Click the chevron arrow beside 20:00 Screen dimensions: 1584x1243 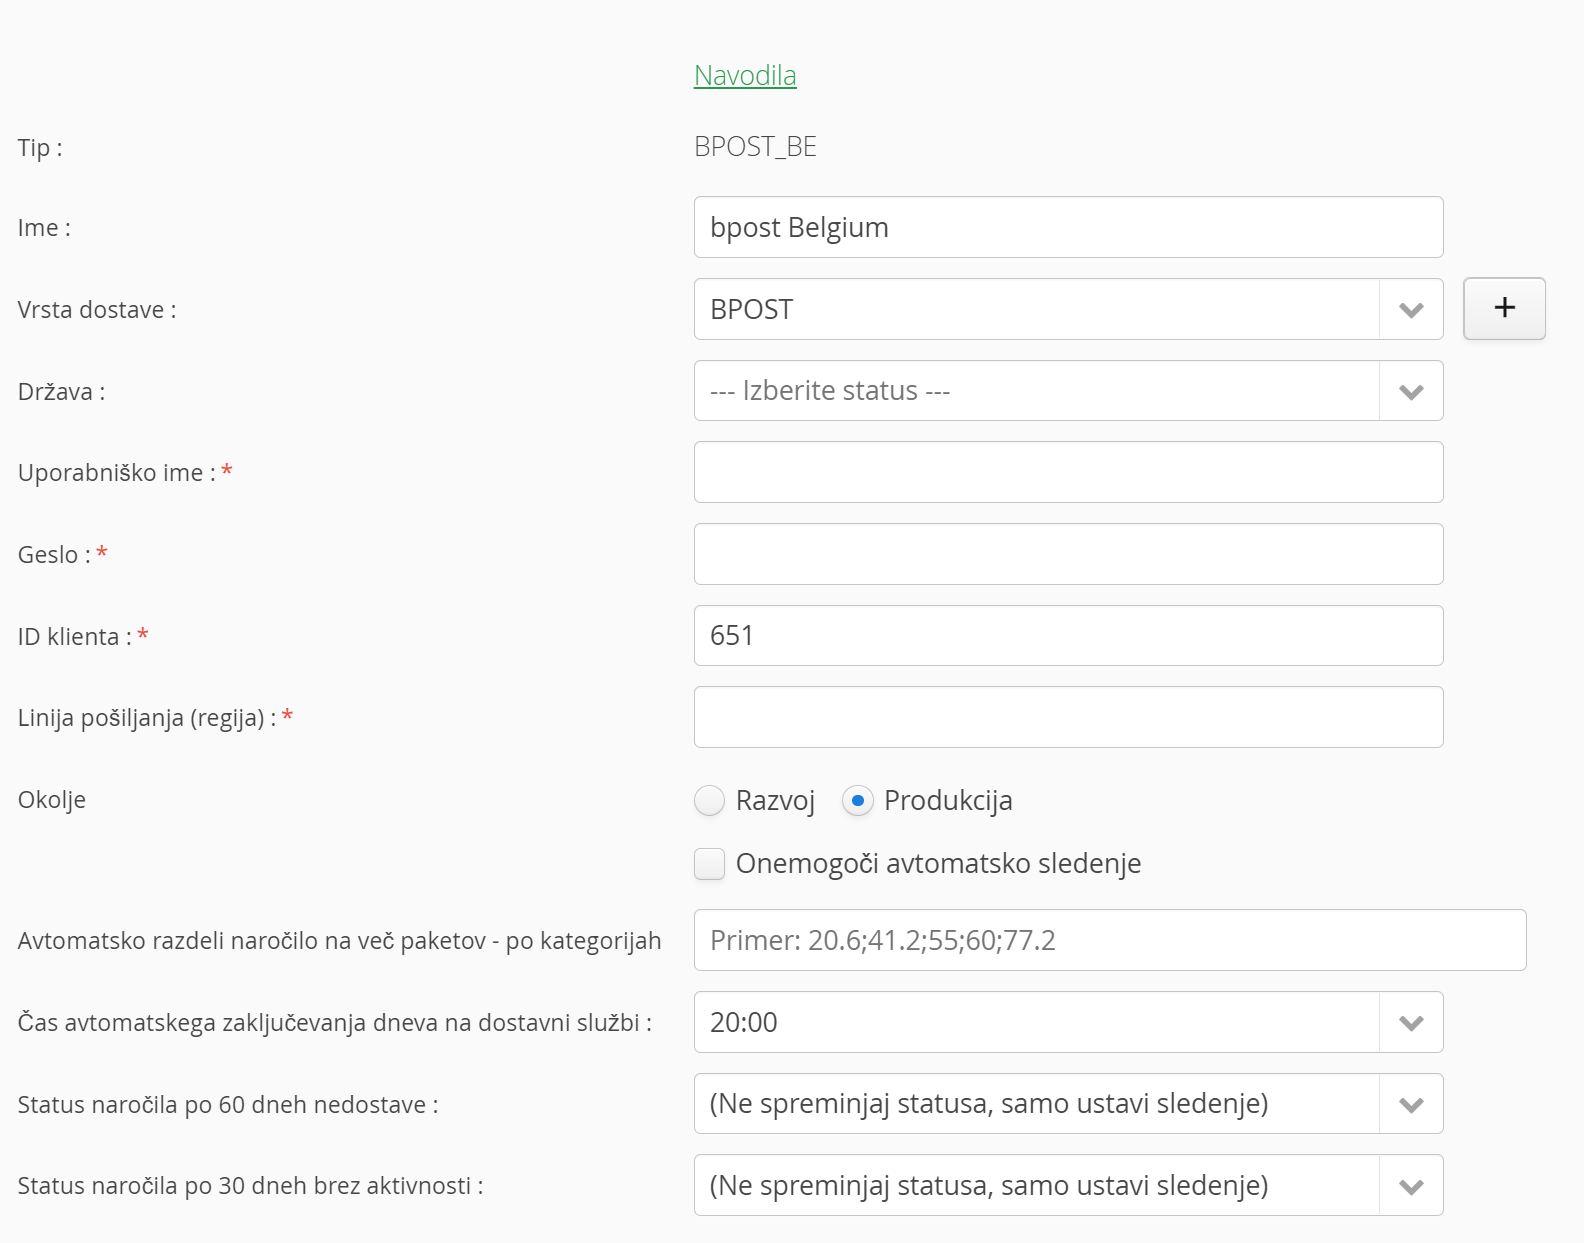1411,1023
